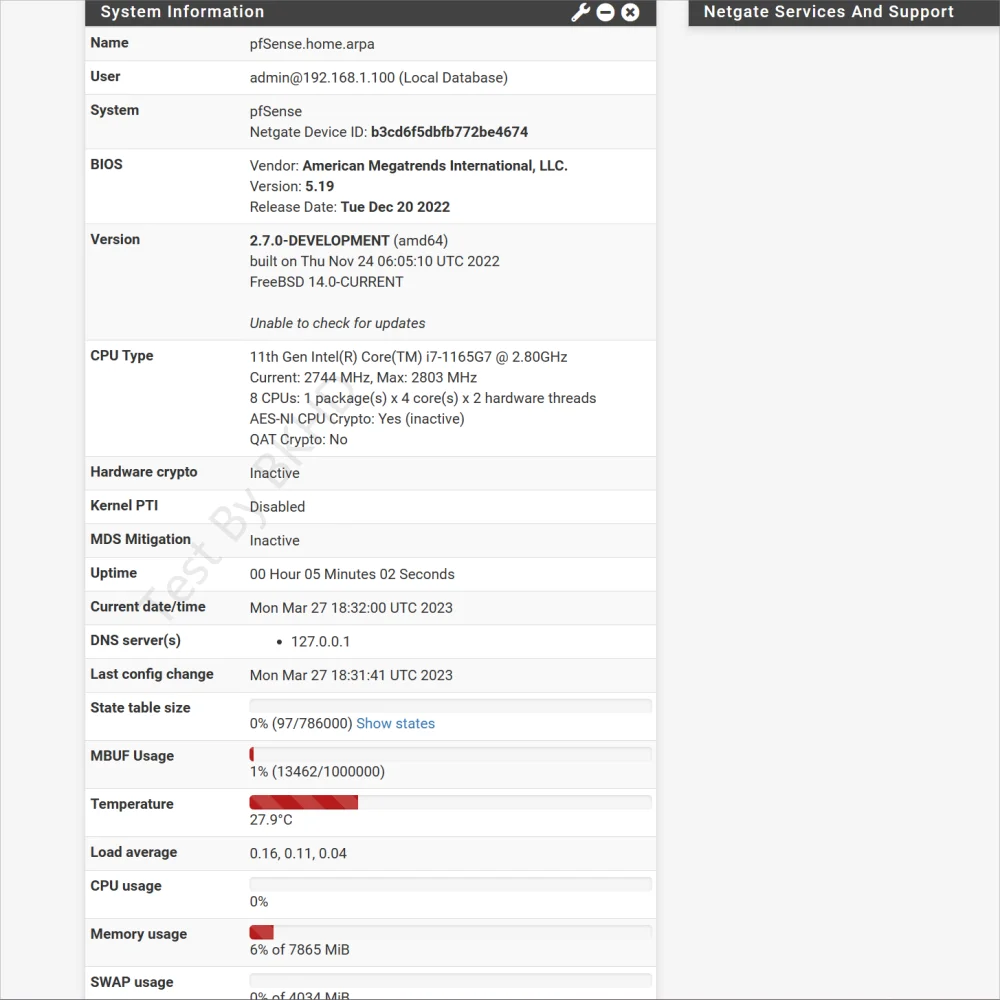Click the Hardware crypto Inactive value
Viewport: 1000px width, 1000px height.
[274, 473]
